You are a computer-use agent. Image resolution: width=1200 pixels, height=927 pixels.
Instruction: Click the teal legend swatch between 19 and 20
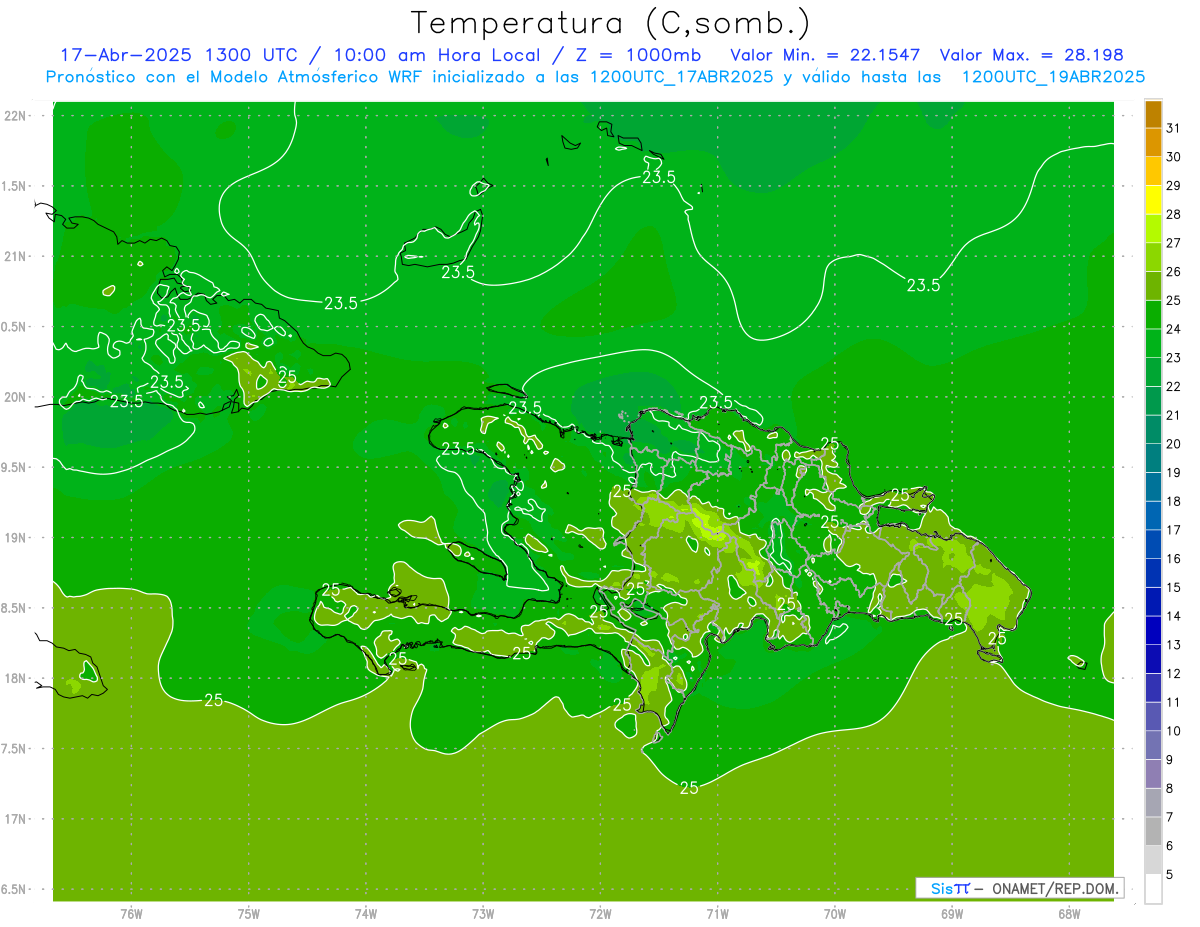(x=1153, y=458)
